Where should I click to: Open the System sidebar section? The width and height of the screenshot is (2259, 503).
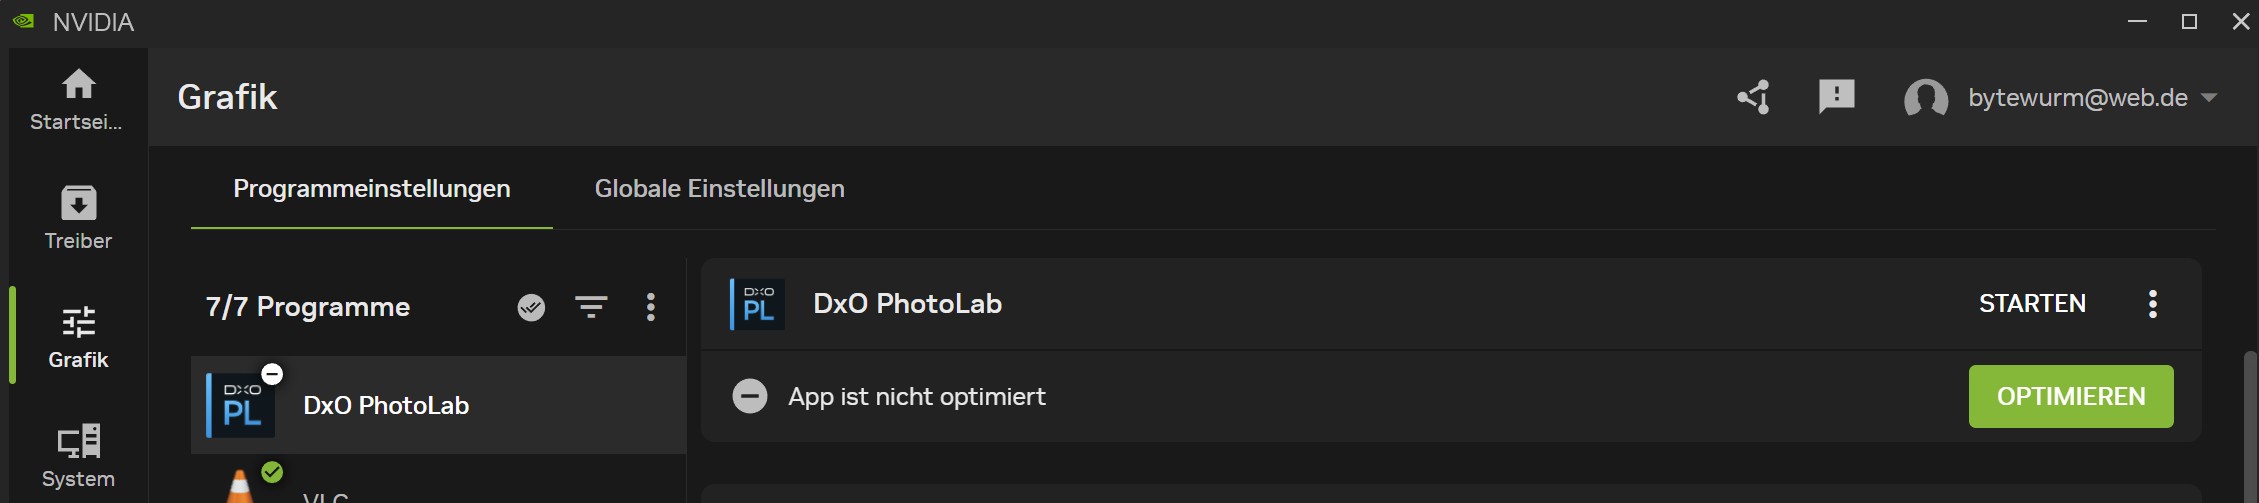[x=78, y=442]
